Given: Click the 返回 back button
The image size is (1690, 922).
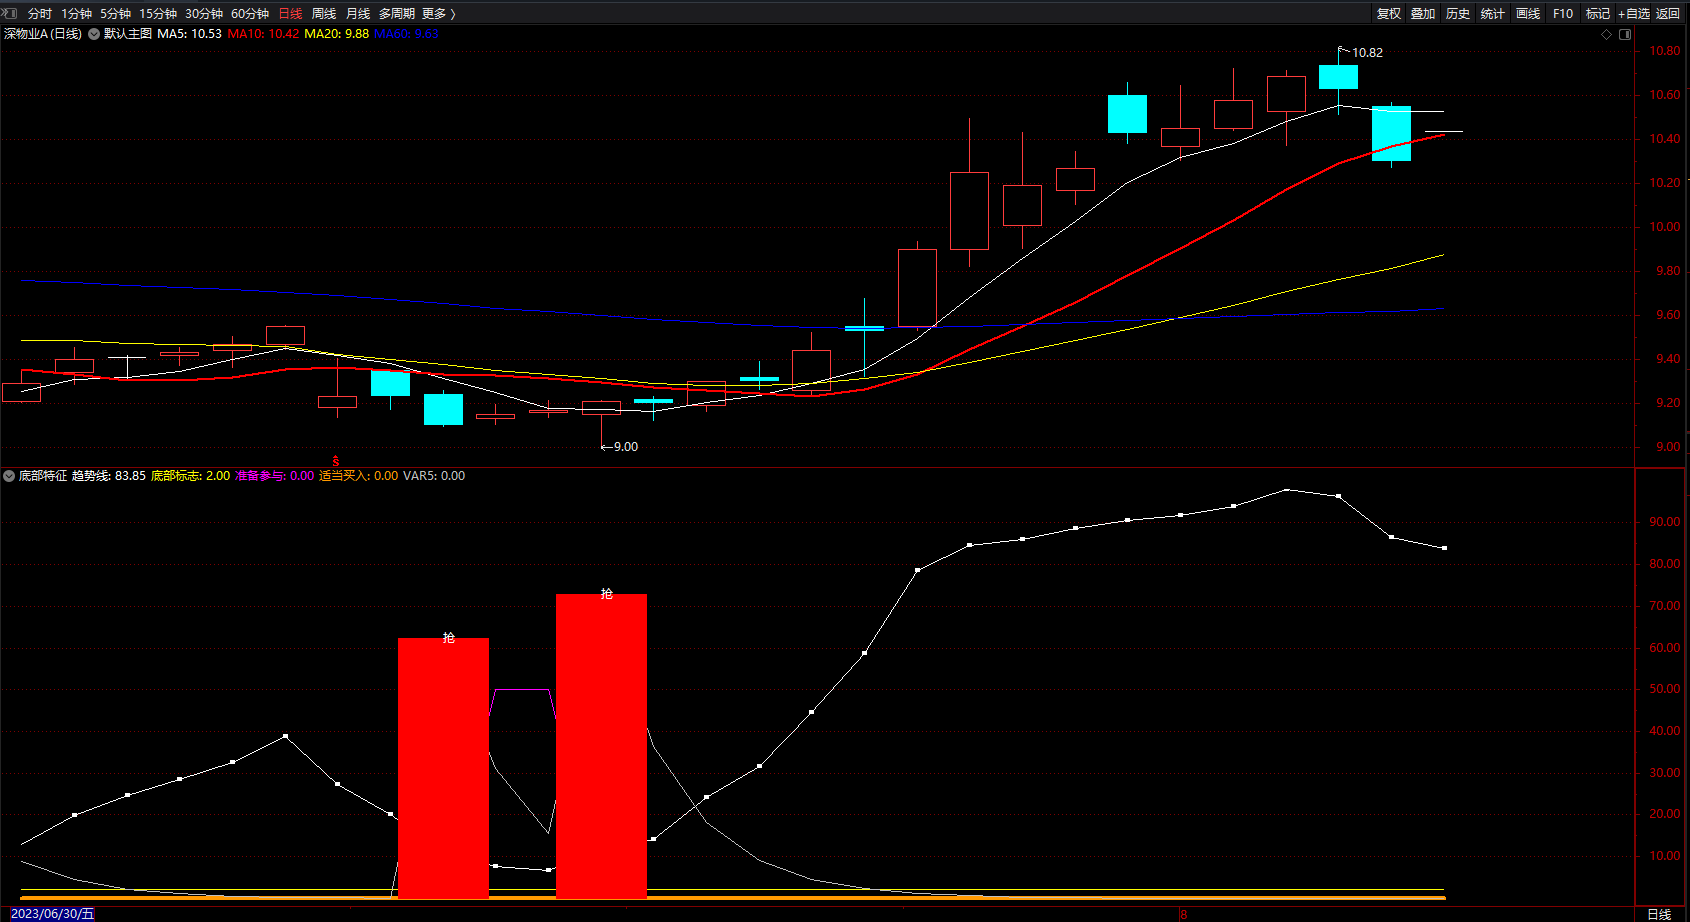Looking at the screenshot, I should coord(1668,14).
